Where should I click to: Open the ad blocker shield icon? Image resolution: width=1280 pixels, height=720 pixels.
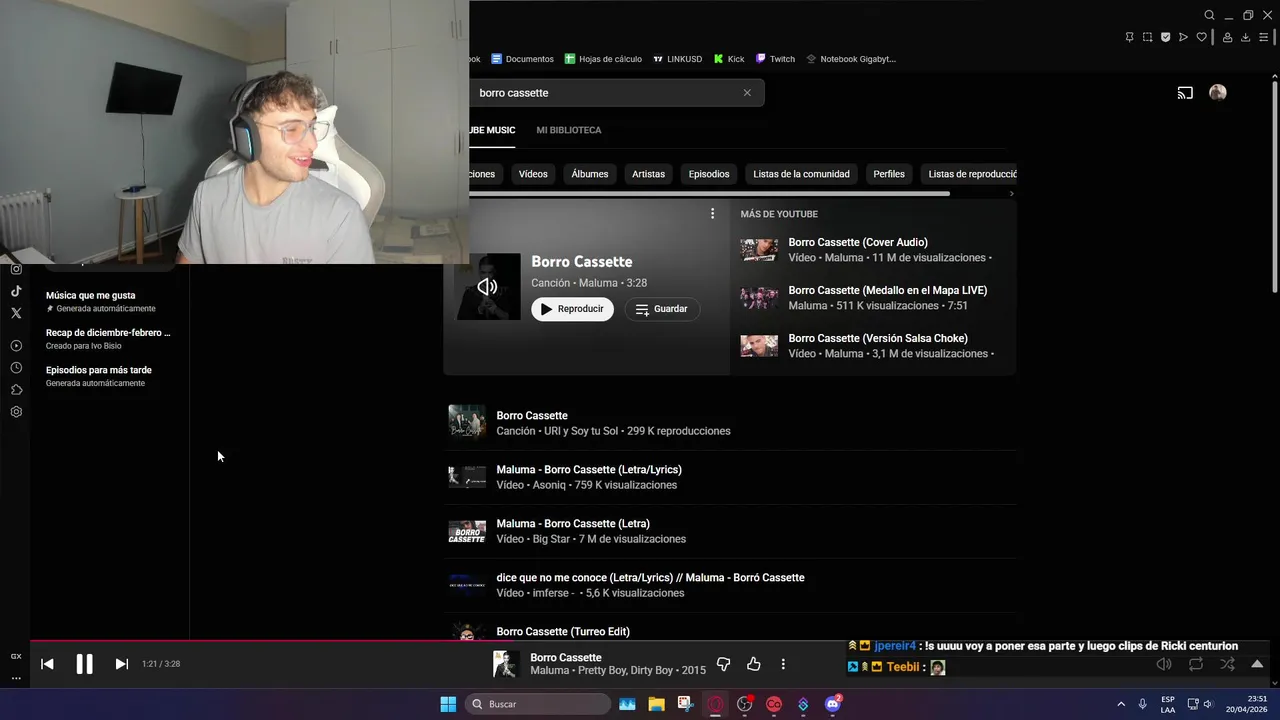(1165, 37)
